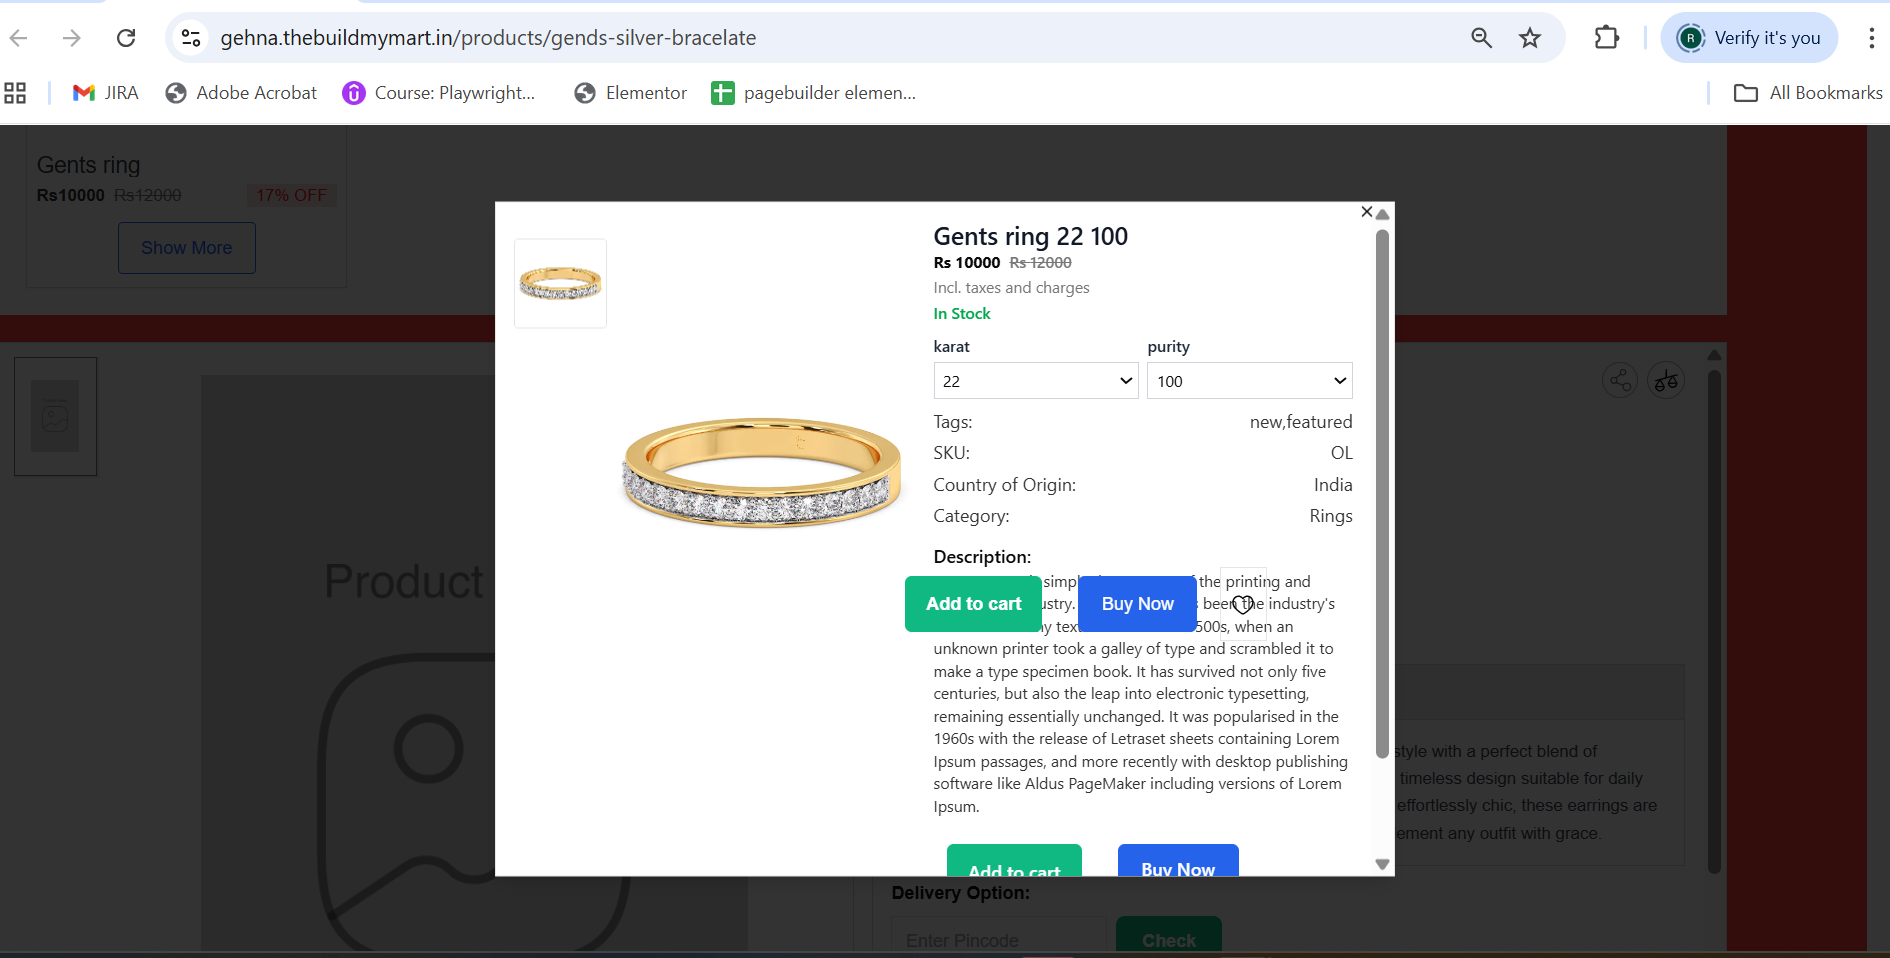
Task: Open the All Bookmarks folder
Action: click(x=1808, y=93)
